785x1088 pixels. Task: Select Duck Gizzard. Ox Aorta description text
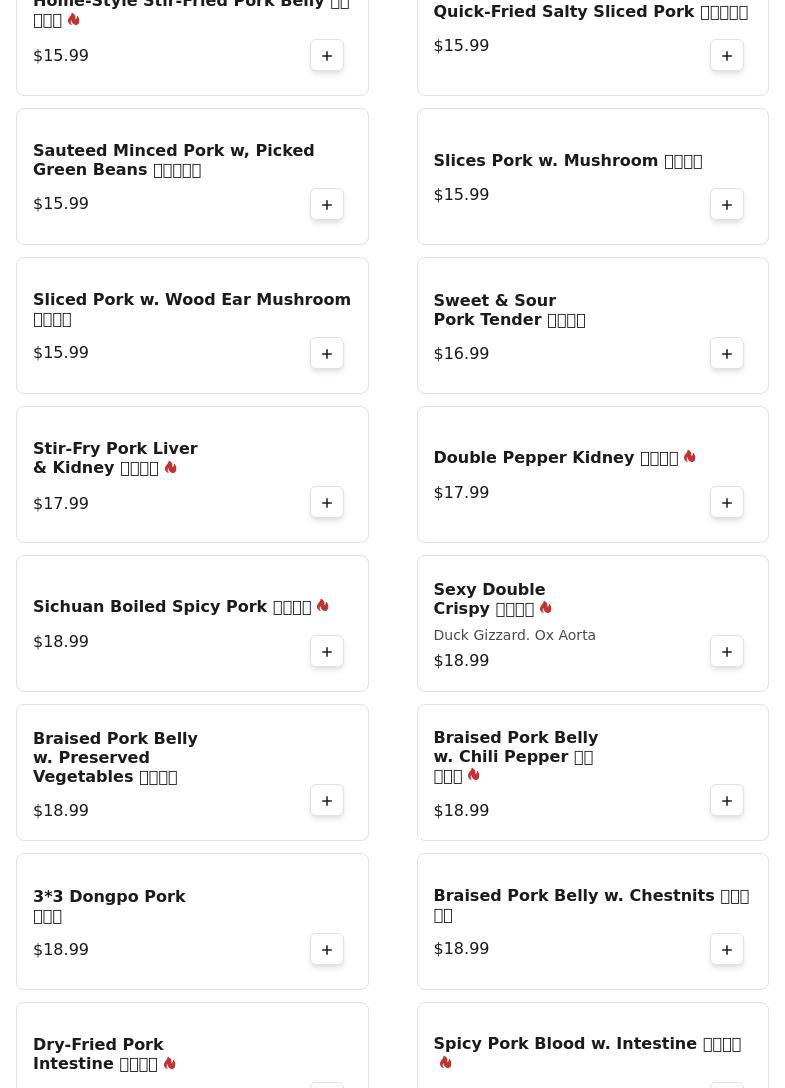514,635
